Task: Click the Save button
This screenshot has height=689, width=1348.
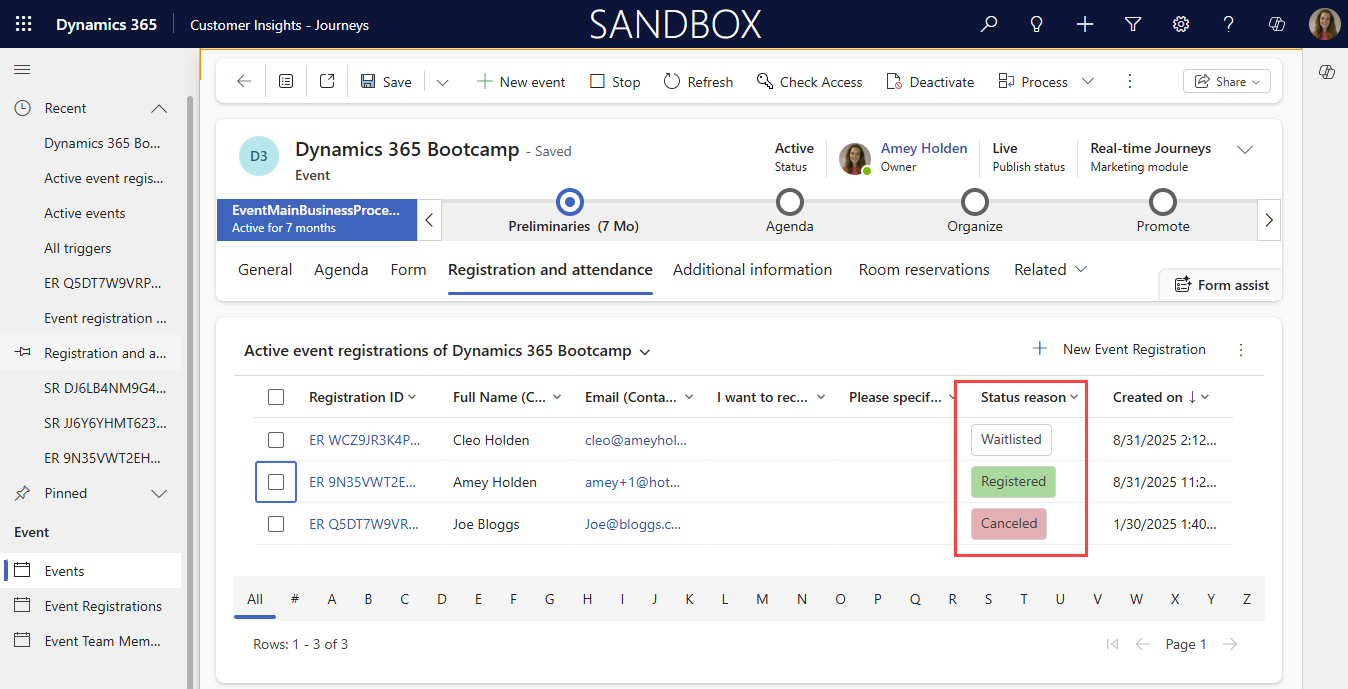Action: click(x=386, y=82)
